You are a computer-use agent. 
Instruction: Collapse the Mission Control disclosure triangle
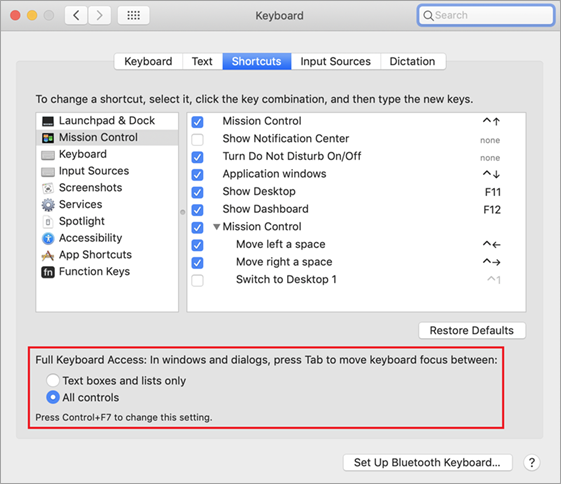(216, 227)
